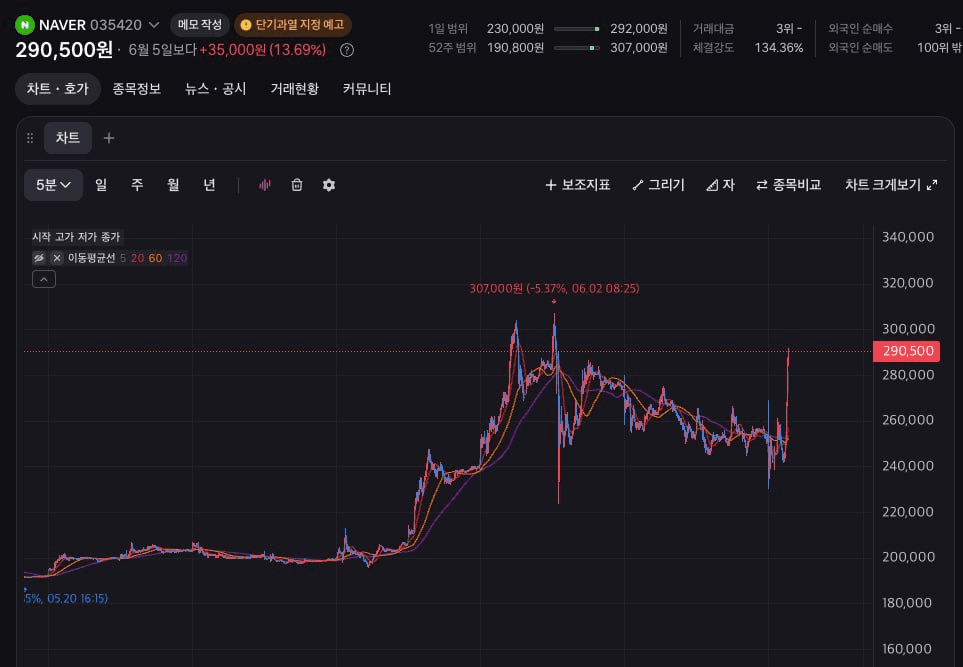Switch chart to 월 monthly interval
This screenshot has height=667, width=963.
(x=173, y=185)
